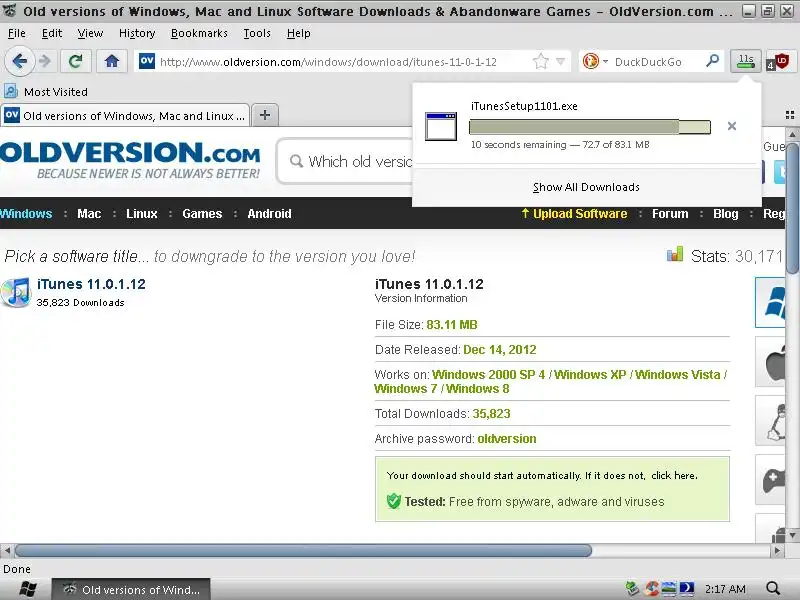Open the Android category link
Image resolution: width=800 pixels, height=600 pixels.
point(269,213)
